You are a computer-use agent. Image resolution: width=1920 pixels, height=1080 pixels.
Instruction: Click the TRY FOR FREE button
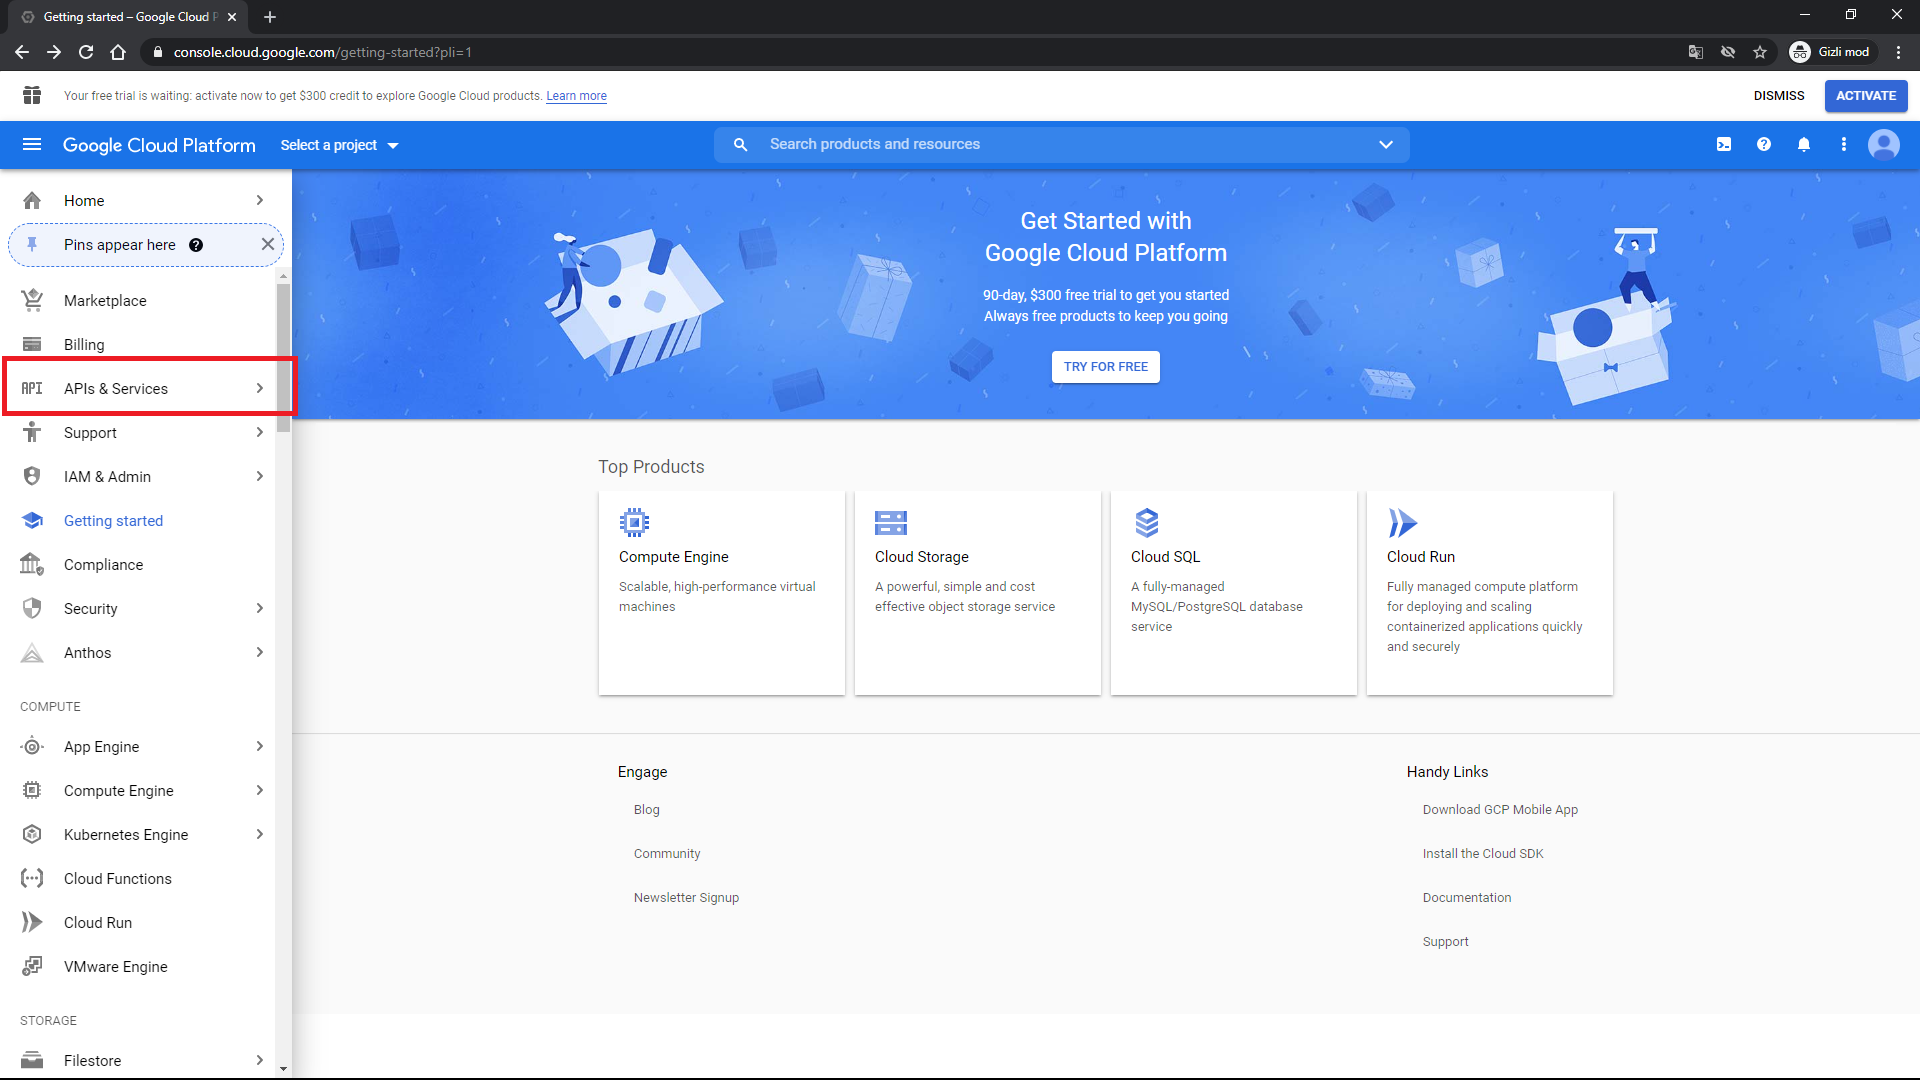pos(1106,367)
